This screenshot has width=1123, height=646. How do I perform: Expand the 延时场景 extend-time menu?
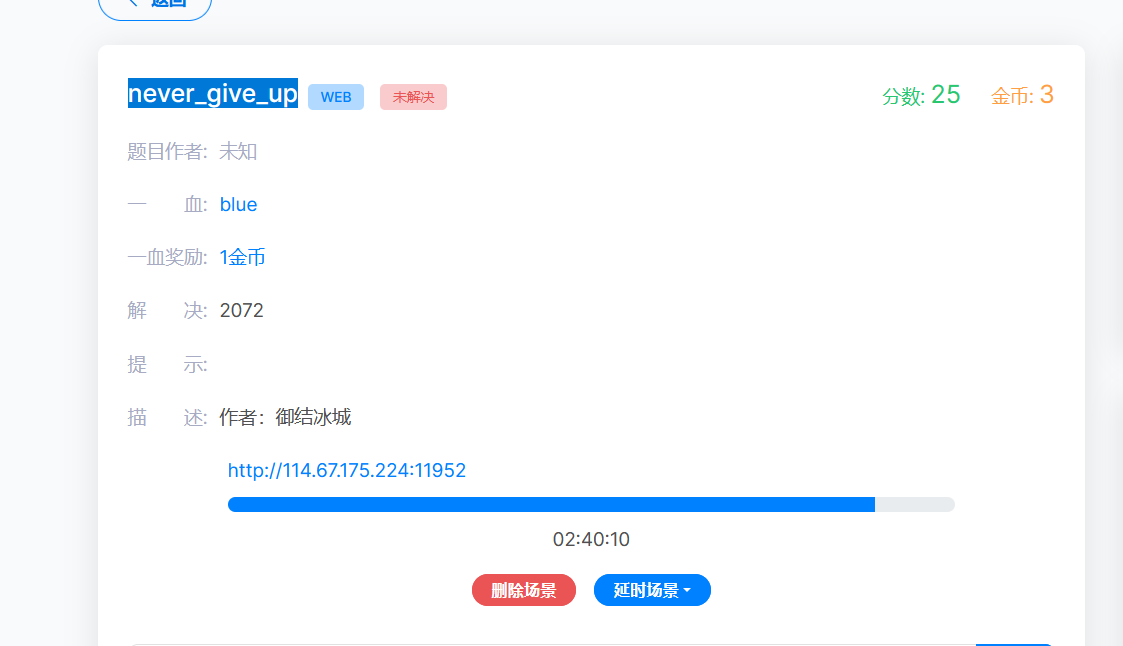pyautogui.click(x=652, y=590)
